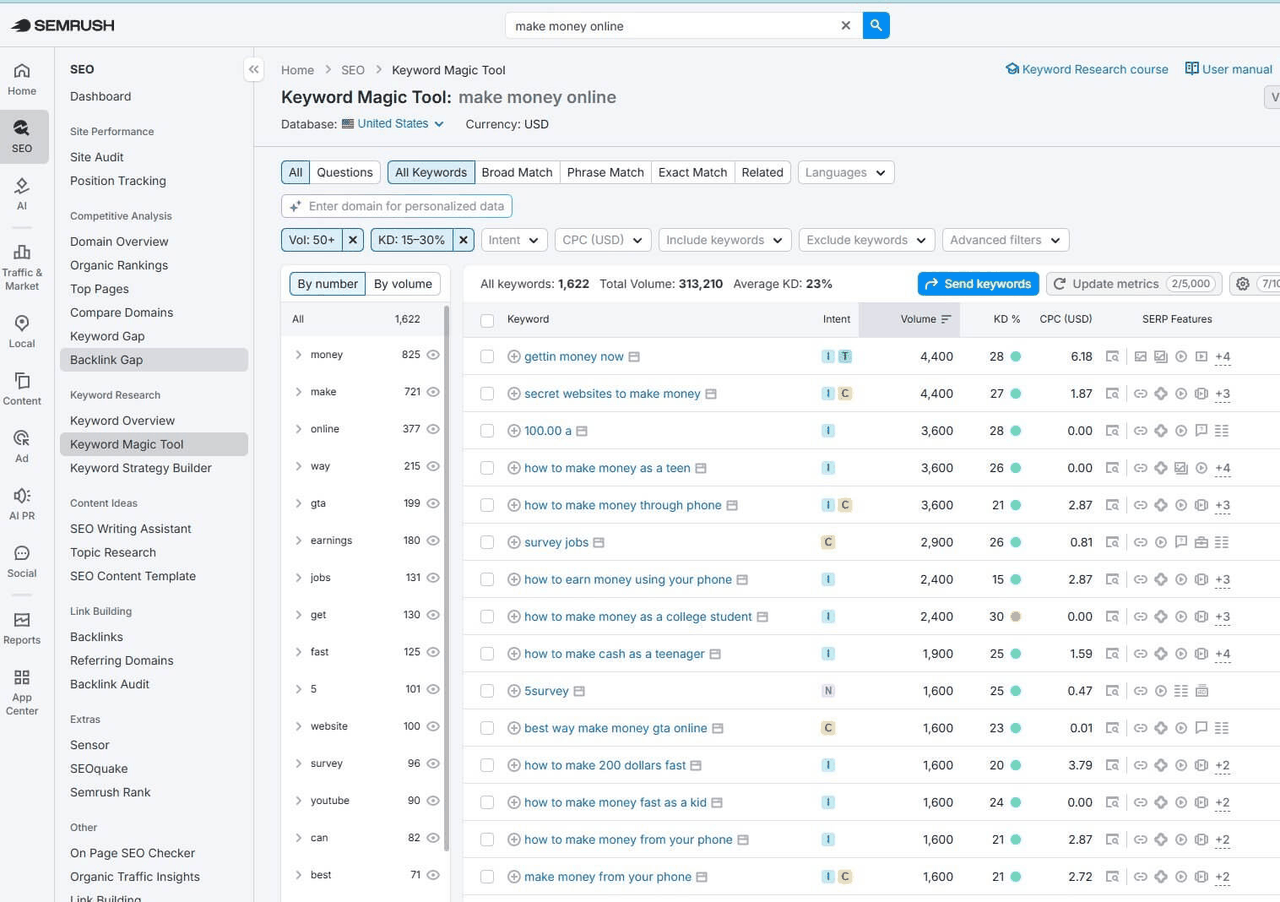Viewport: 1280px width, 902px height.
Task: Select the Exact Match tab
Action: (692, 172)
